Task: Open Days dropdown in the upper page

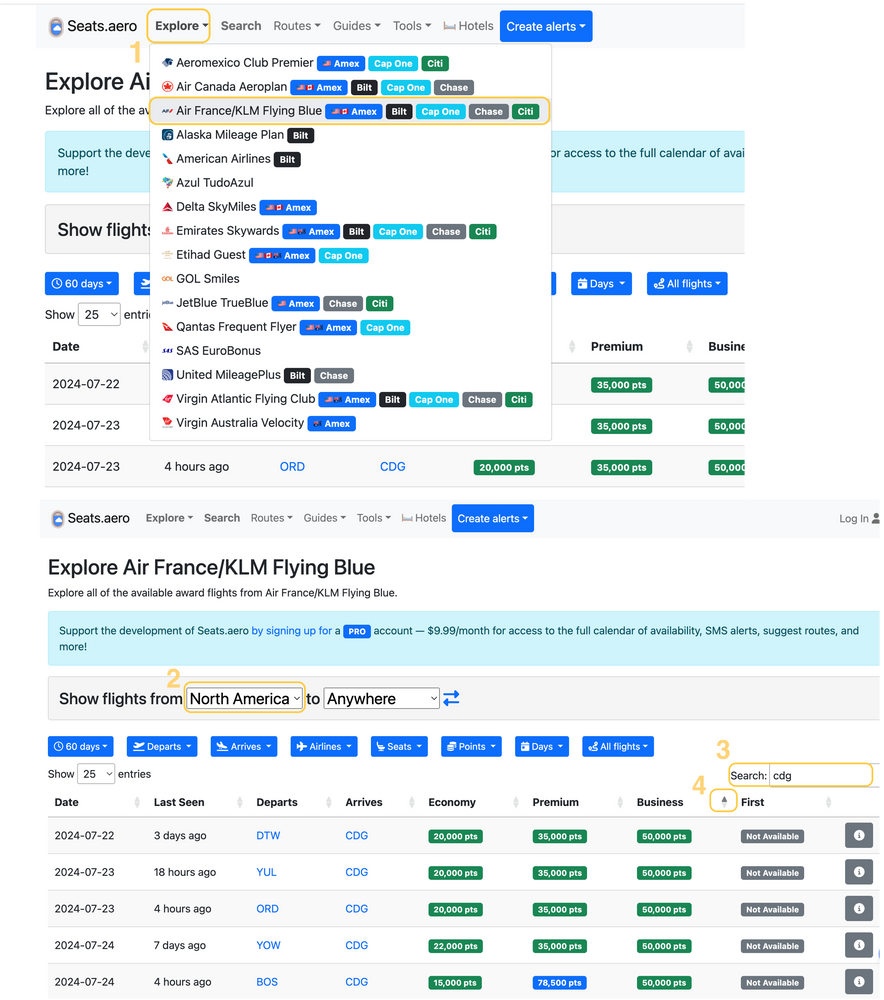Action: coord(601,284)
